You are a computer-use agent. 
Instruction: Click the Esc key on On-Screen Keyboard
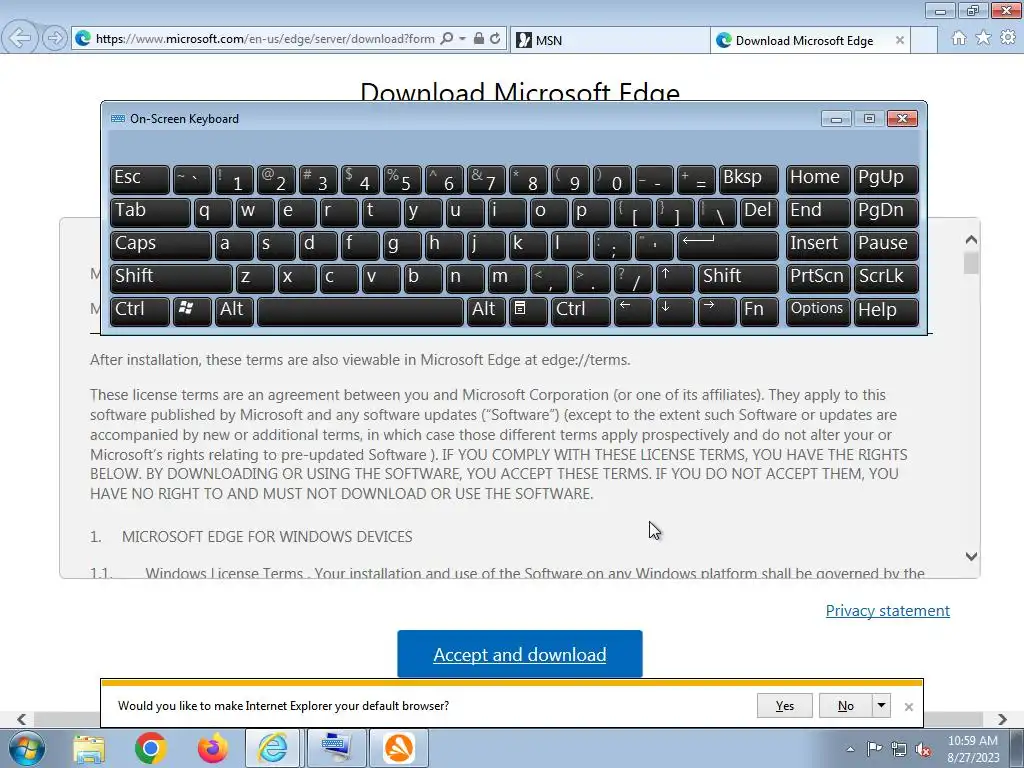click(140, 178)
